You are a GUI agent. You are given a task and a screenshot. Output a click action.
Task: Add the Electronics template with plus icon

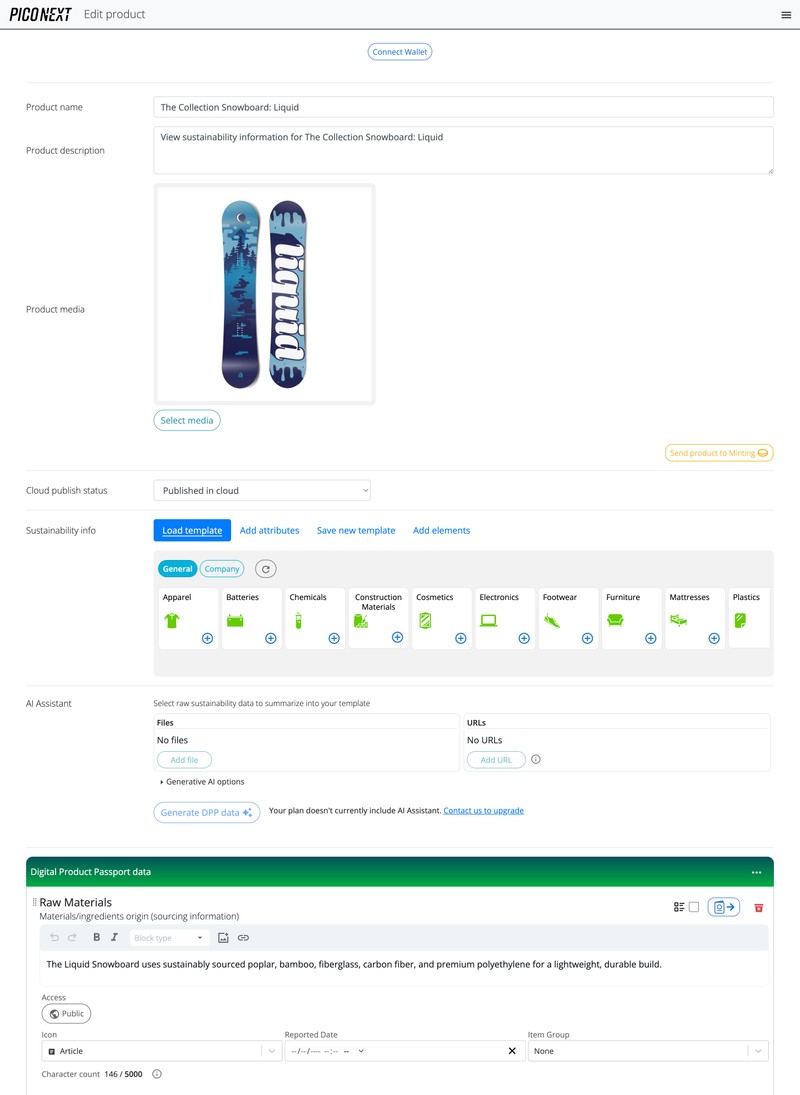(x=524, y=638)
